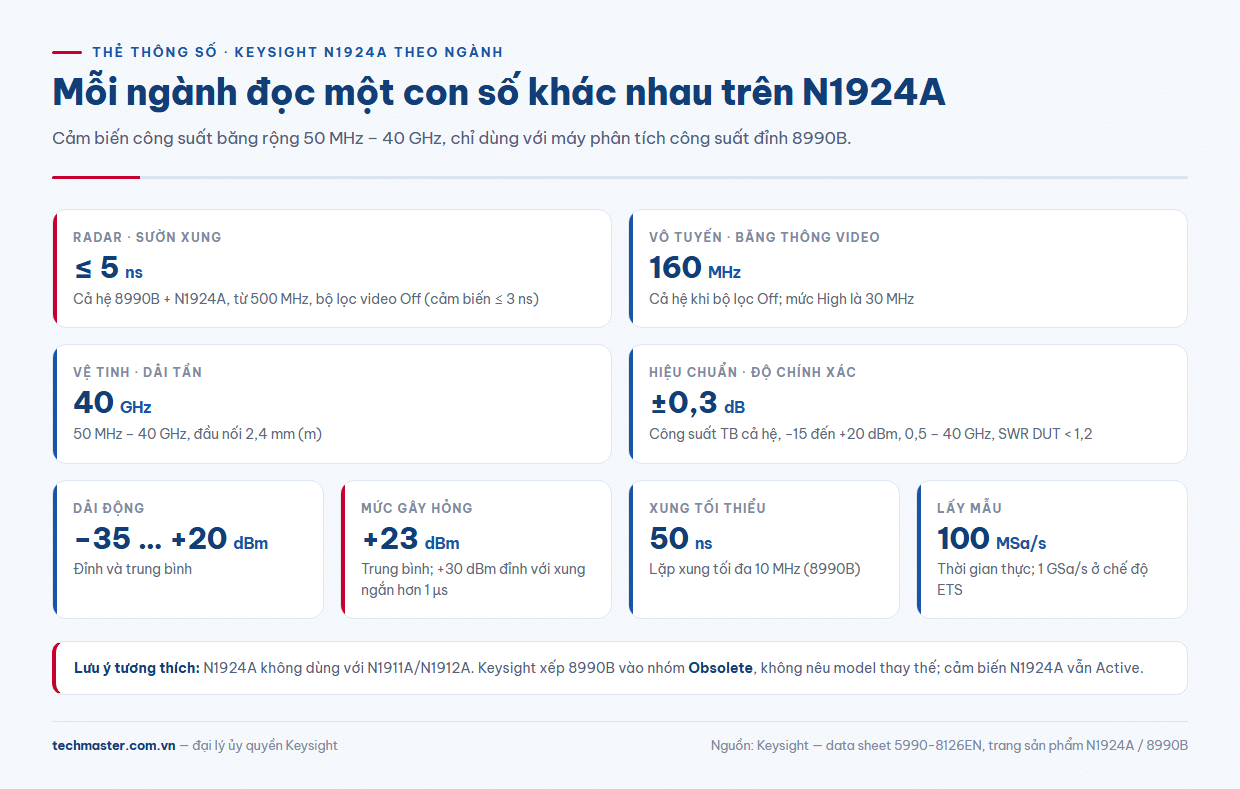Select the text '50 MHz – 40 GHz, đầu nối 2,4 mm (m)'
The image size is (1240, 789).
coord(197,434)
